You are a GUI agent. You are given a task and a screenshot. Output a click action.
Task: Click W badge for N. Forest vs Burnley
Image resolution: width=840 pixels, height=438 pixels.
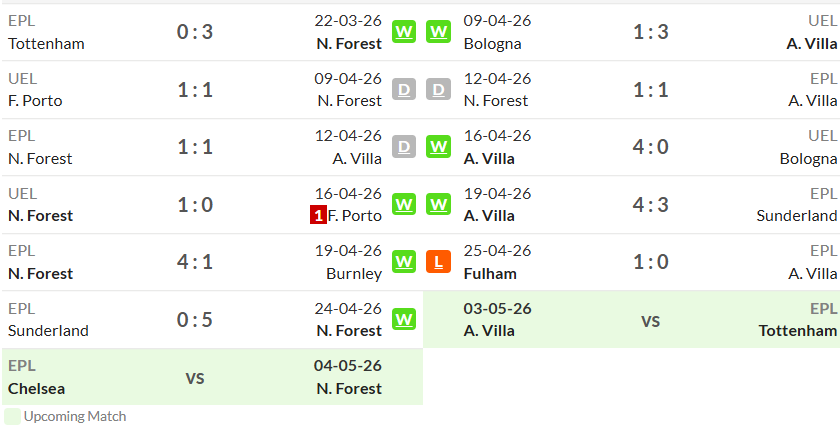tap(404, 262)
